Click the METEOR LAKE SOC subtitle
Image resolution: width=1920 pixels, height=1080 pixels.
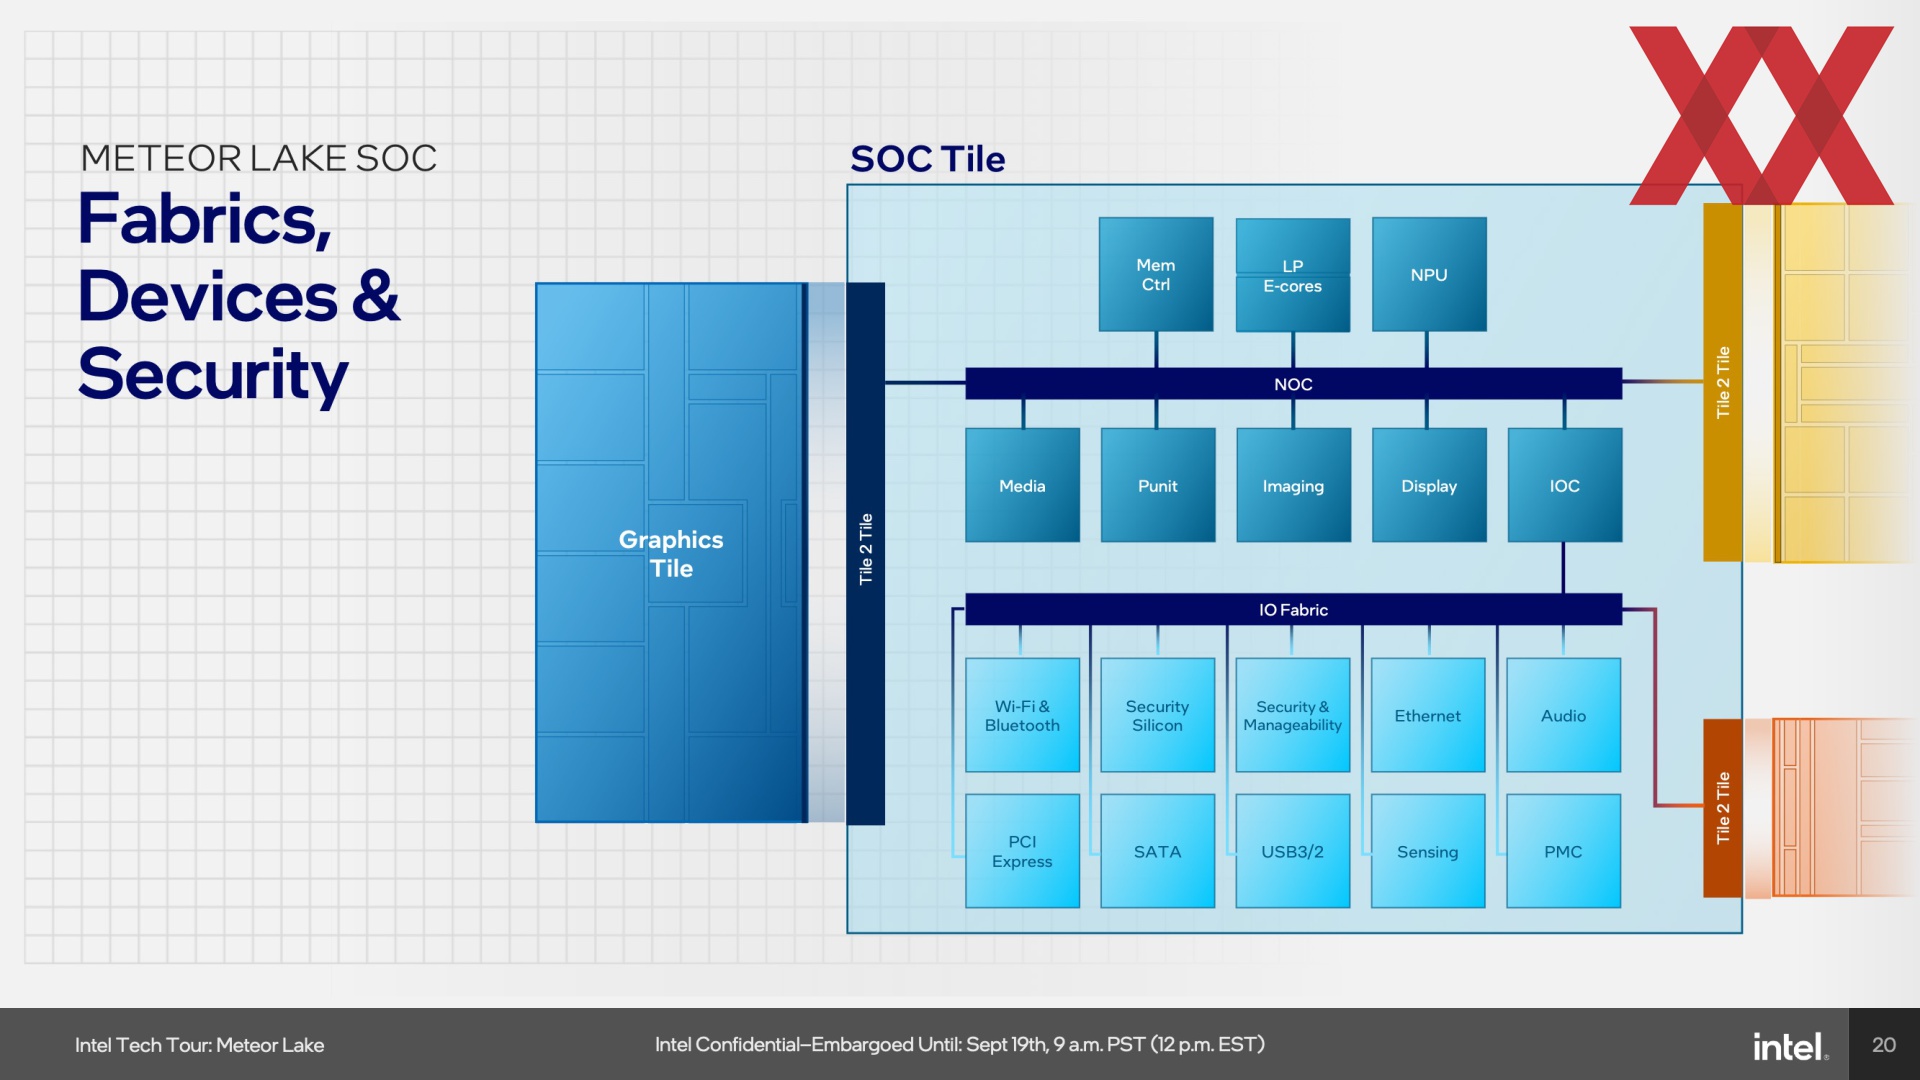coord(258,158)
